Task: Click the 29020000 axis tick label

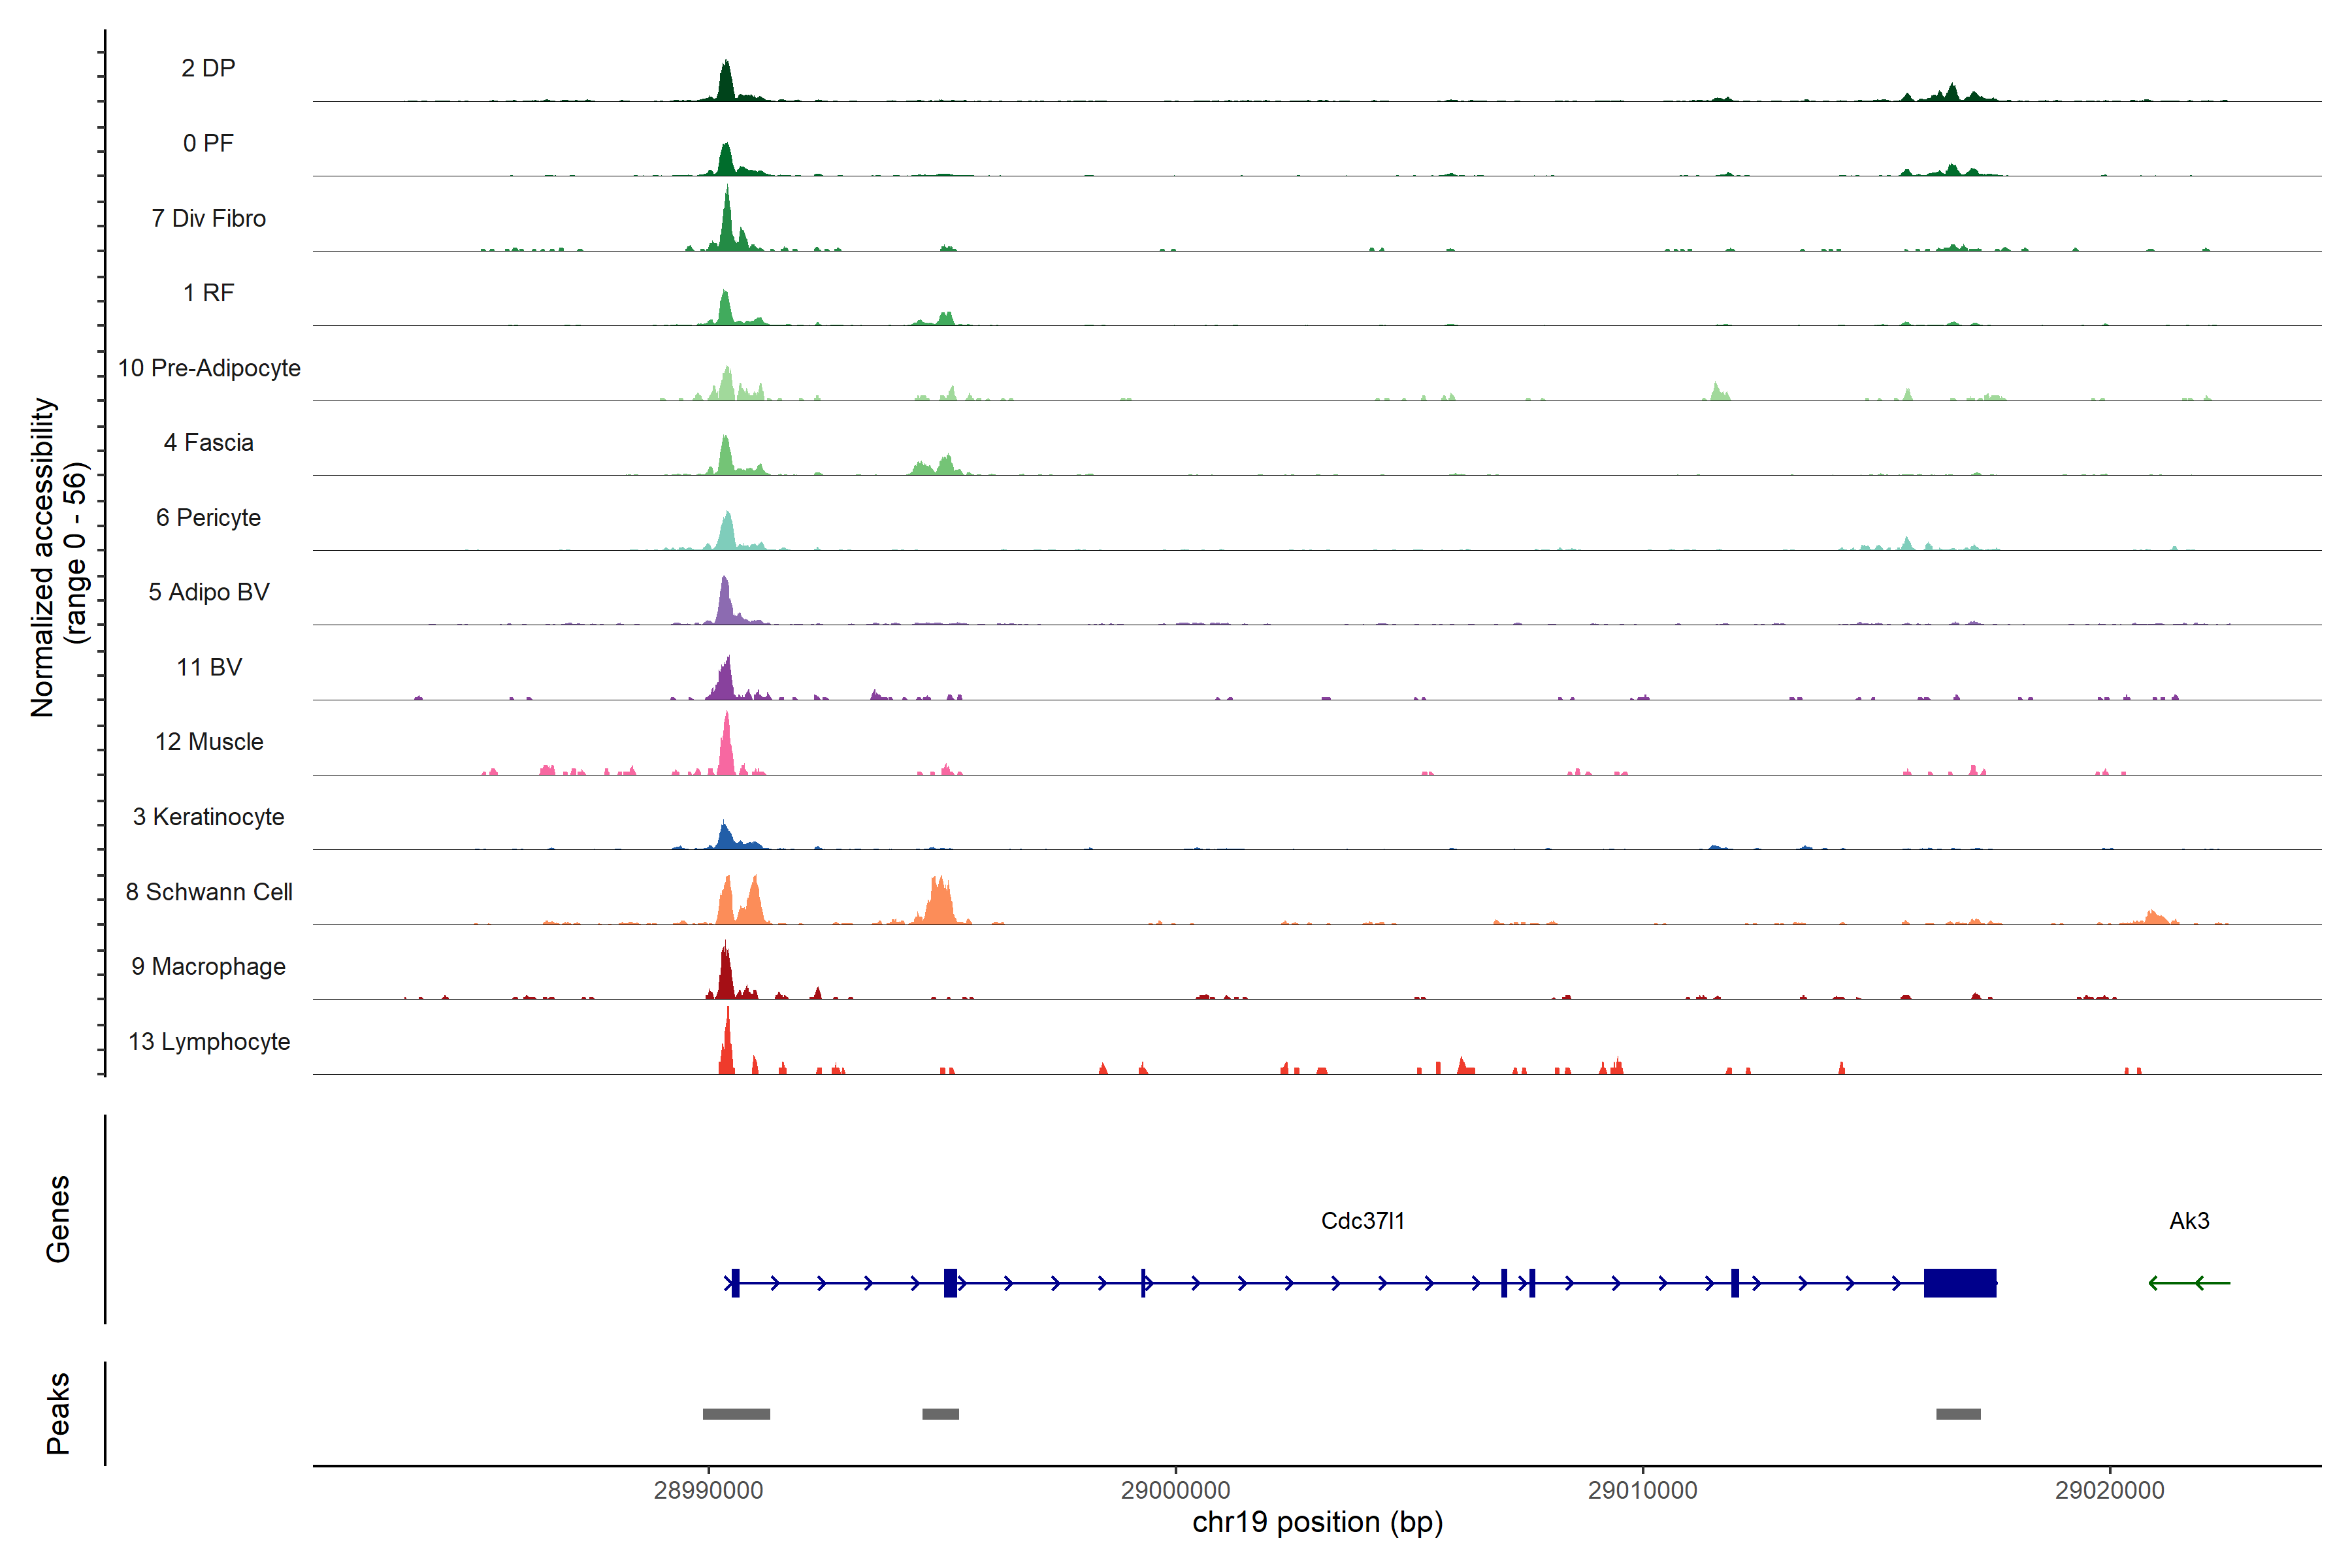Action: (2109, 1490)
